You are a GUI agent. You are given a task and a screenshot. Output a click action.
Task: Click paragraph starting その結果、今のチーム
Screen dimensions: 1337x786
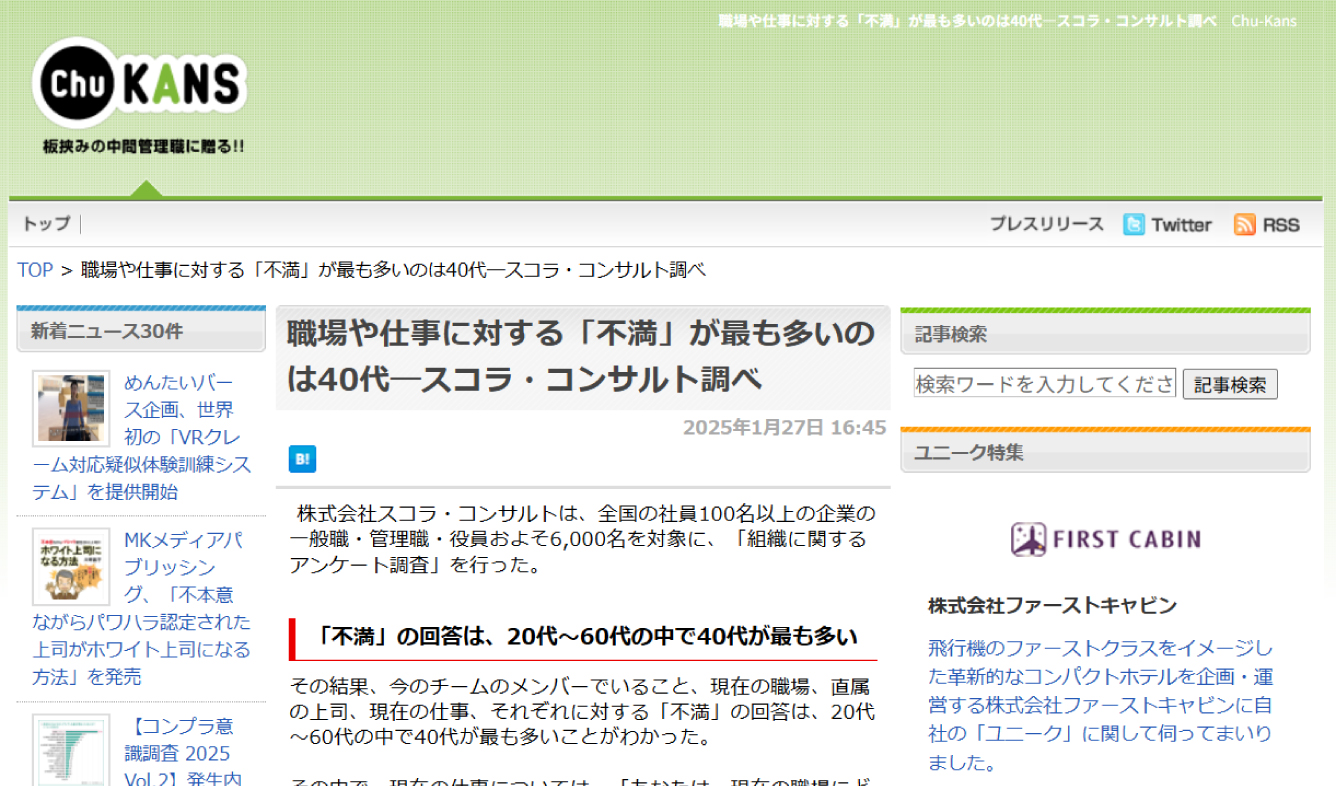pyautogui.click(x=583, y=711)
